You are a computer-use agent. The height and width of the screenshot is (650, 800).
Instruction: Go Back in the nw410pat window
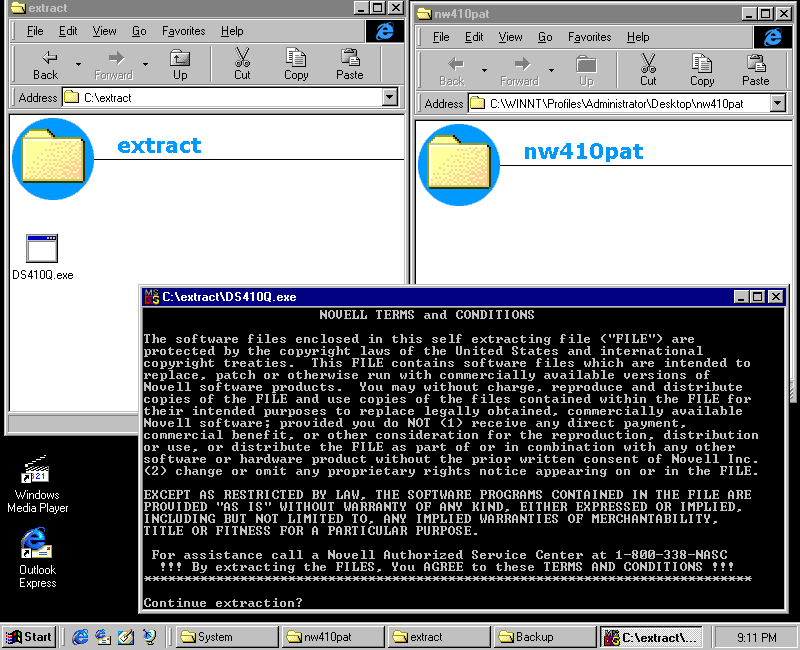pyautogui.click(x=452, y=71)
